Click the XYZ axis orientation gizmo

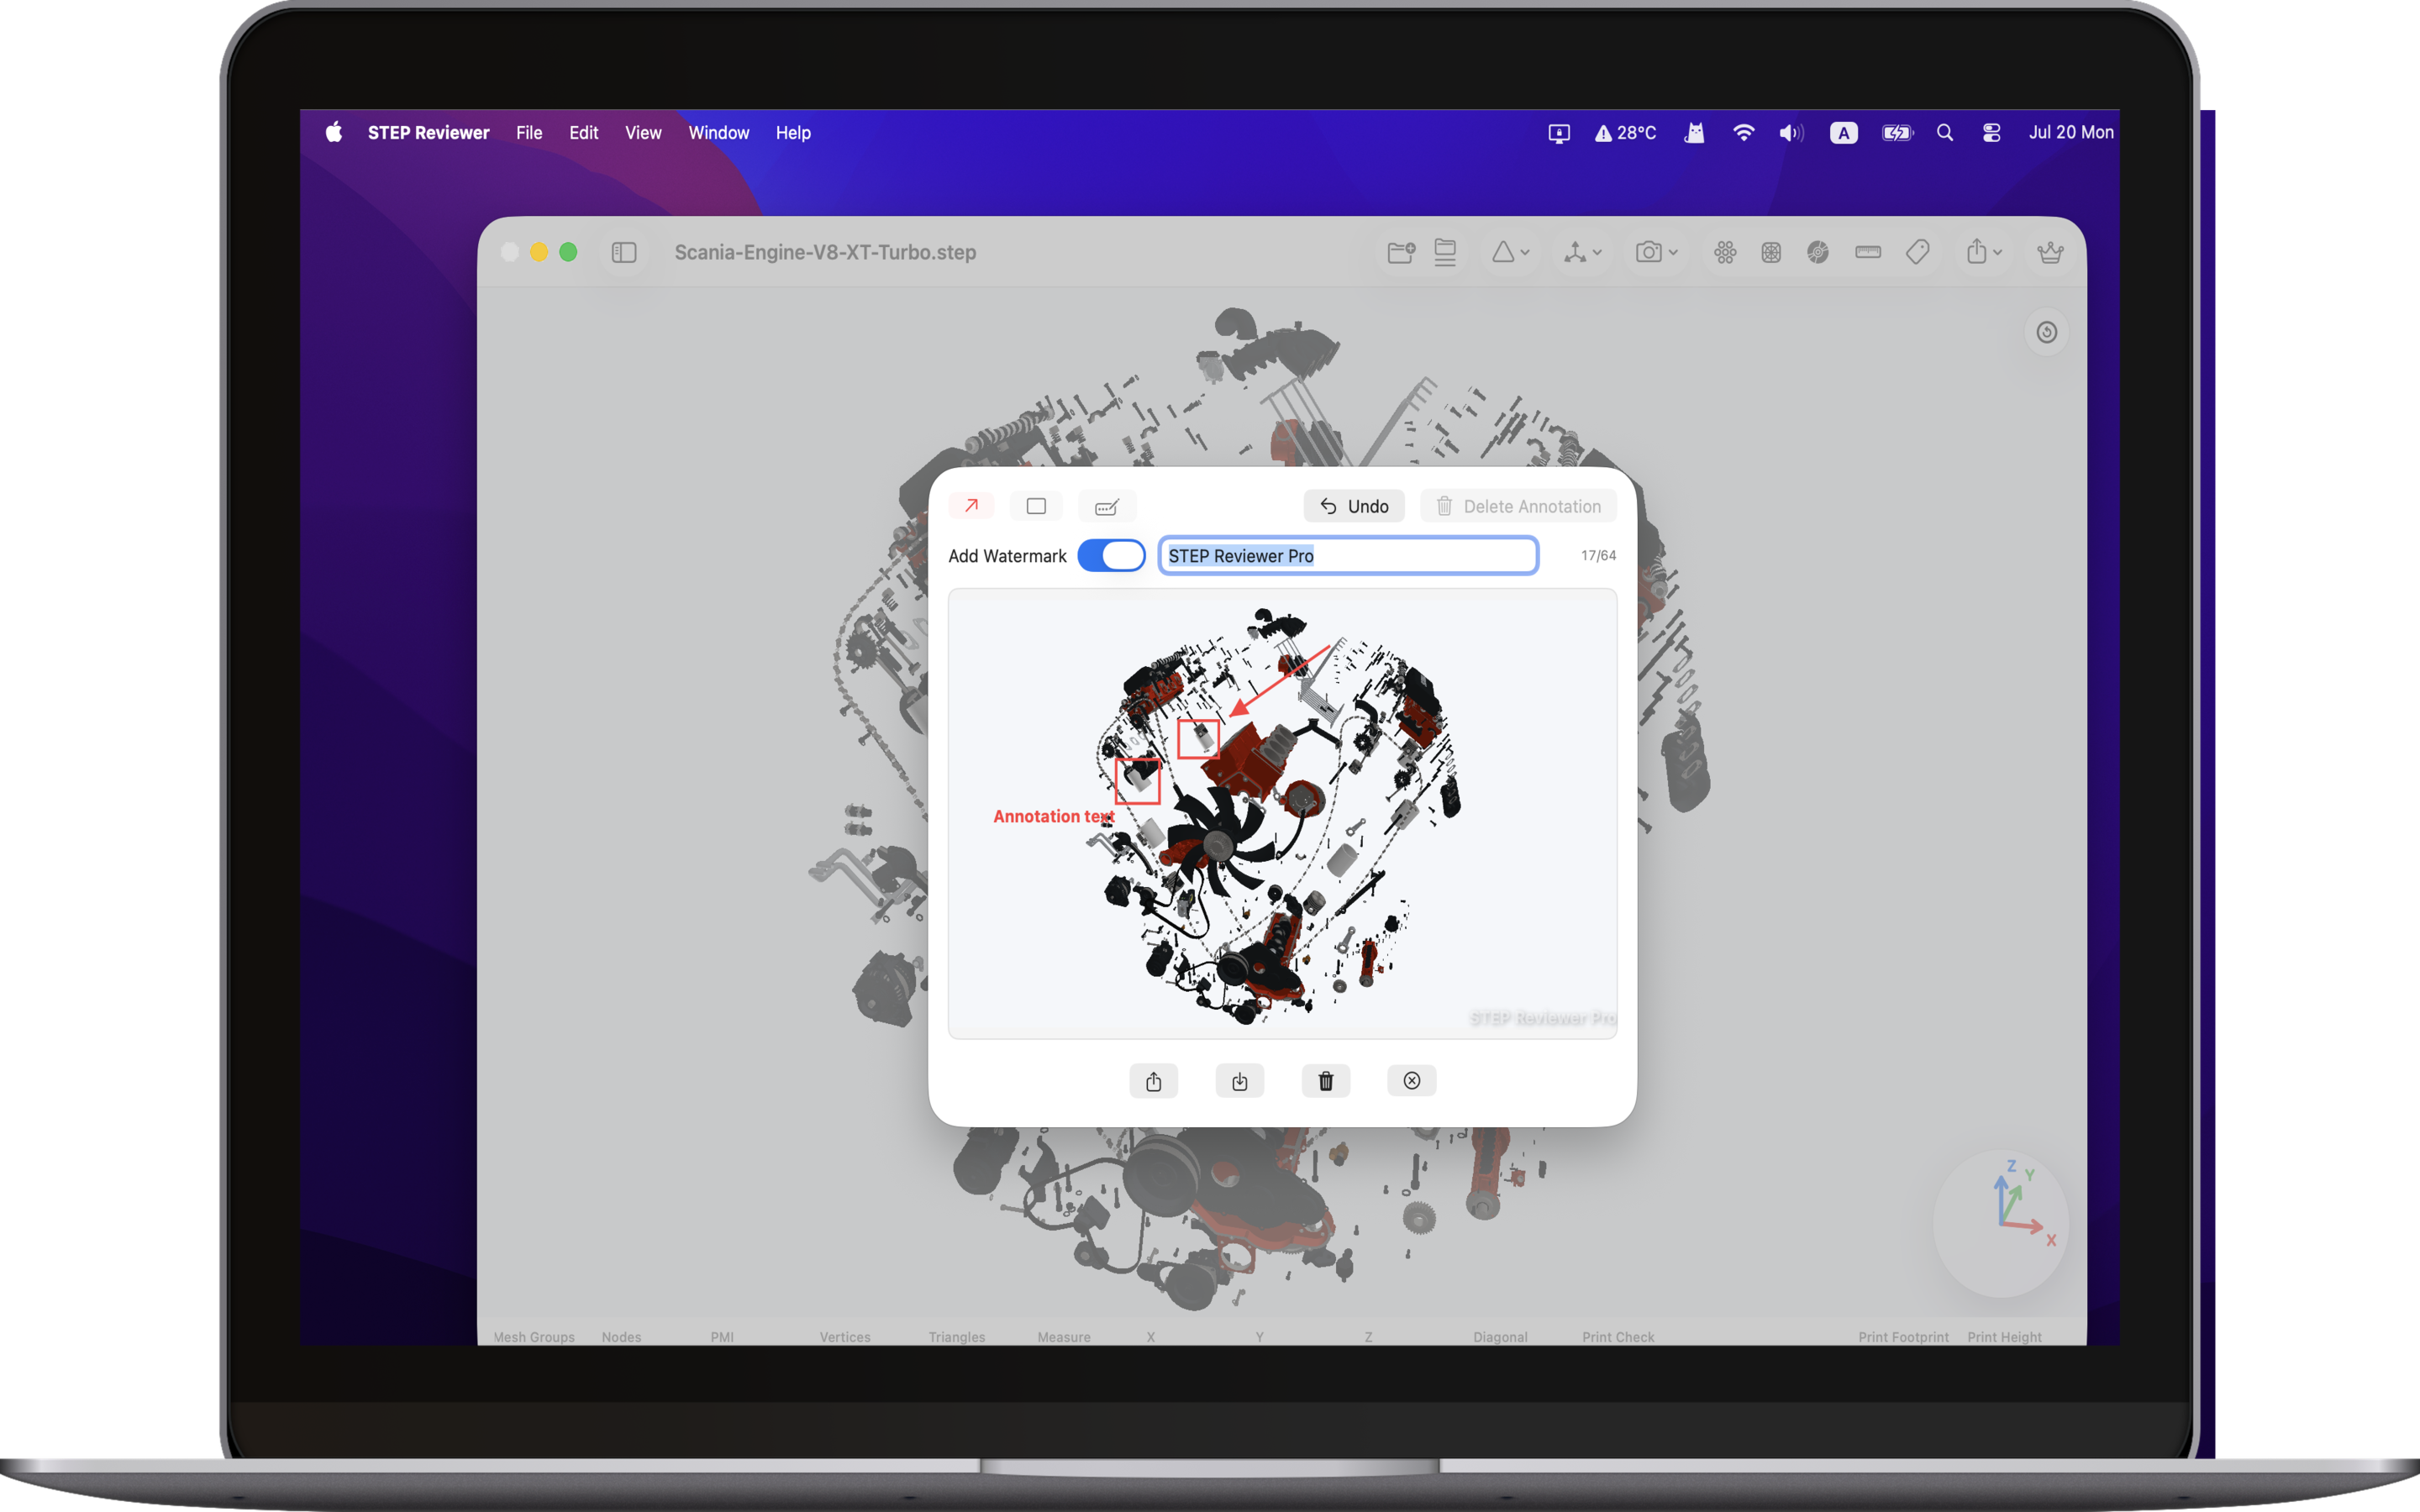pyautogui.click(x=2002, y=1222)
